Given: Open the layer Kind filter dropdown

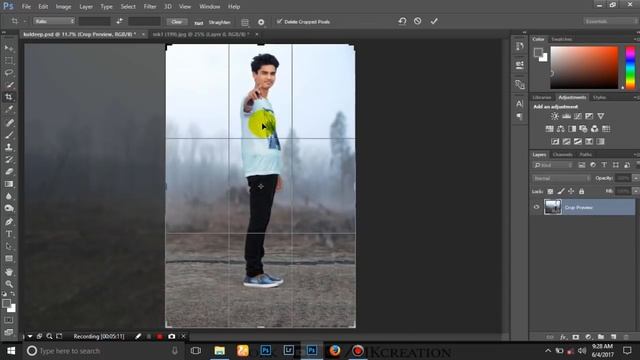Looking at the screenshot, I should (x=553, y=165).
